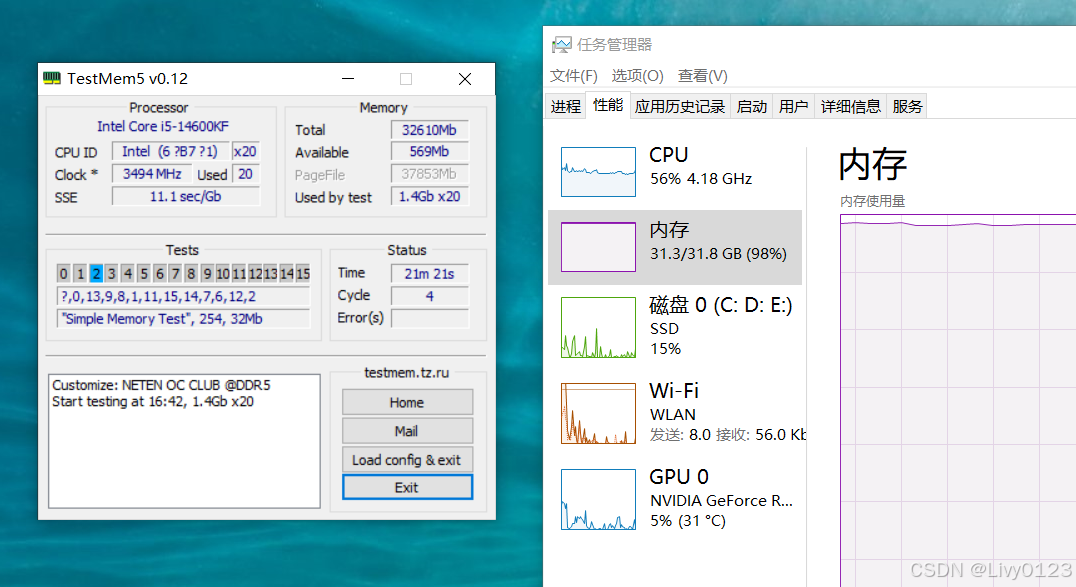Click the PageFile 37853Mb value
1076x587 pixels.
pyautogui.click(x=429, y=174)
